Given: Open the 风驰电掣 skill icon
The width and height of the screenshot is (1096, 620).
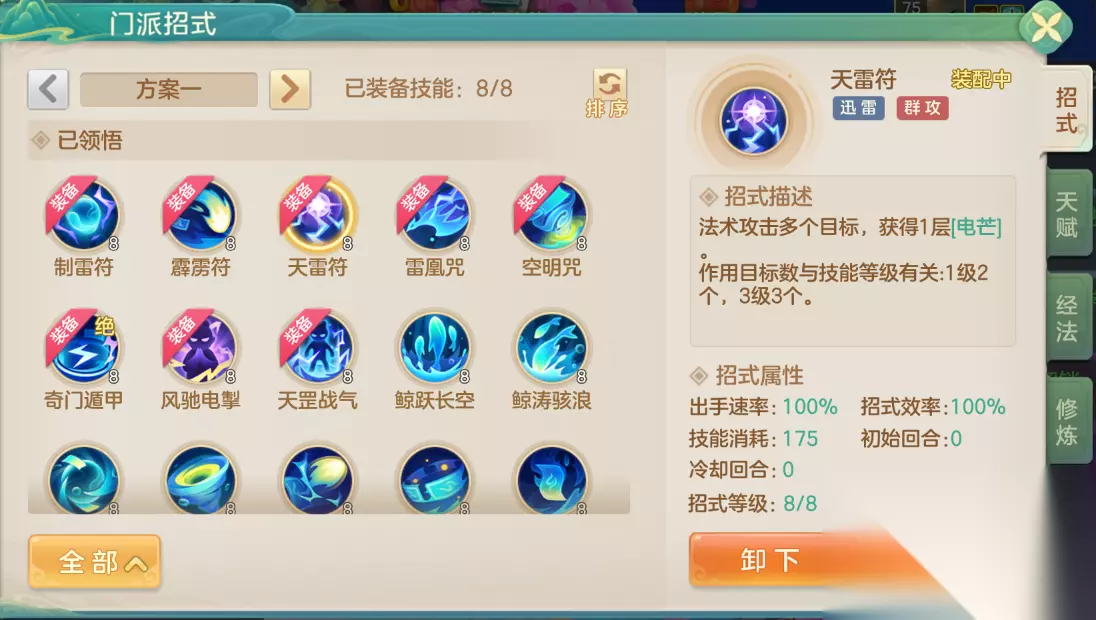Looking at the screenshot, I should coord(201,347).
